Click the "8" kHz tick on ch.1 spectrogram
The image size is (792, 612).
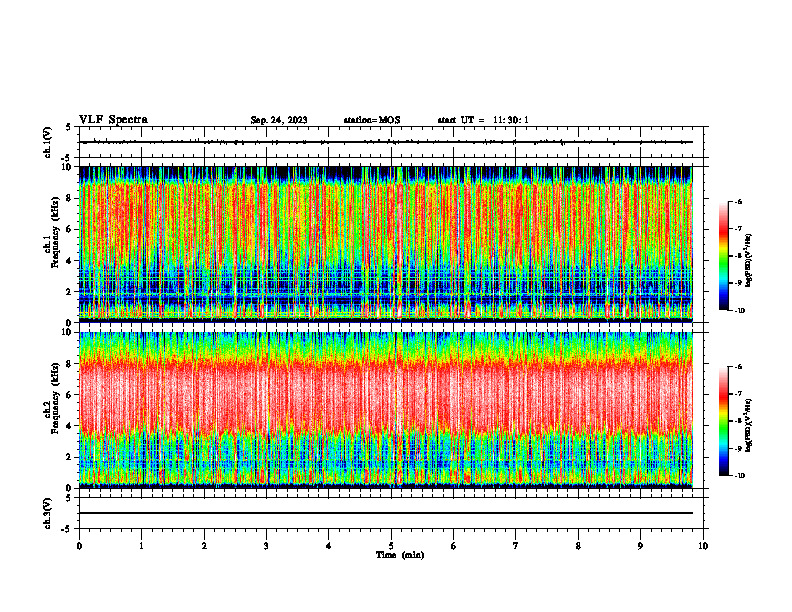tap(70, 198)
